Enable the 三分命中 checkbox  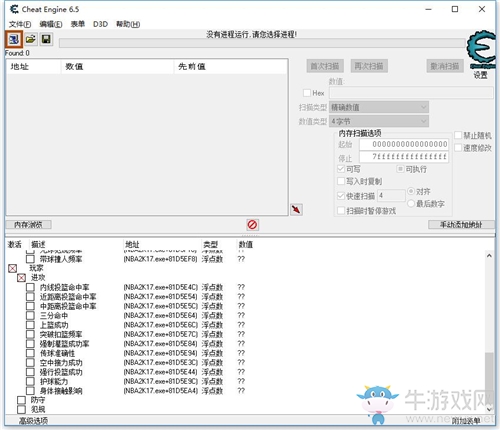[x=30, y=315]
